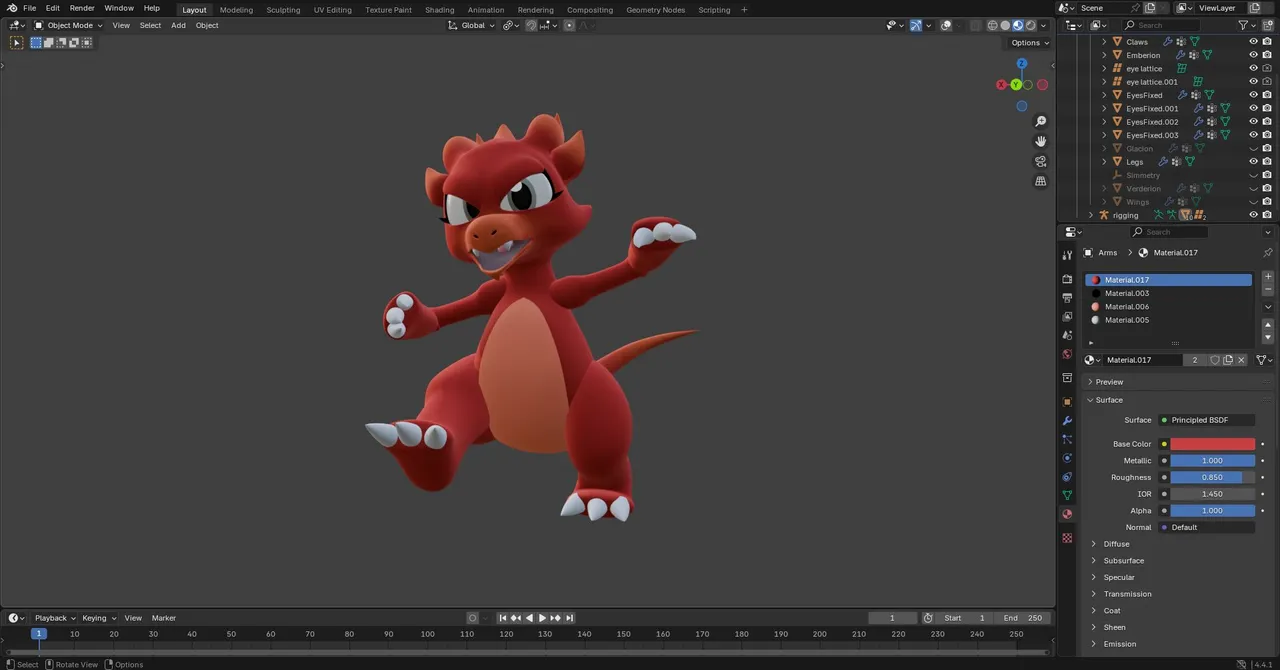Open the Collection properties tab icon
Screen dimensions: 1280x670
coord(1067,378)
